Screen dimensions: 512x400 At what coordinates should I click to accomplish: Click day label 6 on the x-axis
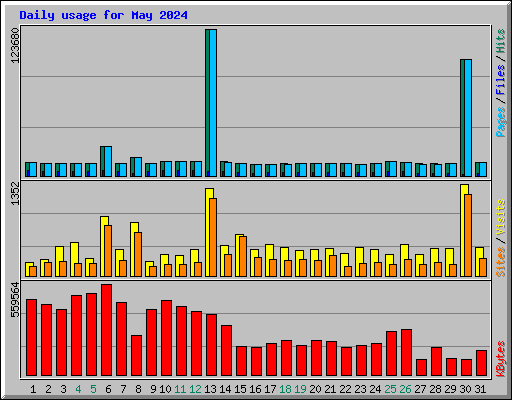[x=108, y=389]
